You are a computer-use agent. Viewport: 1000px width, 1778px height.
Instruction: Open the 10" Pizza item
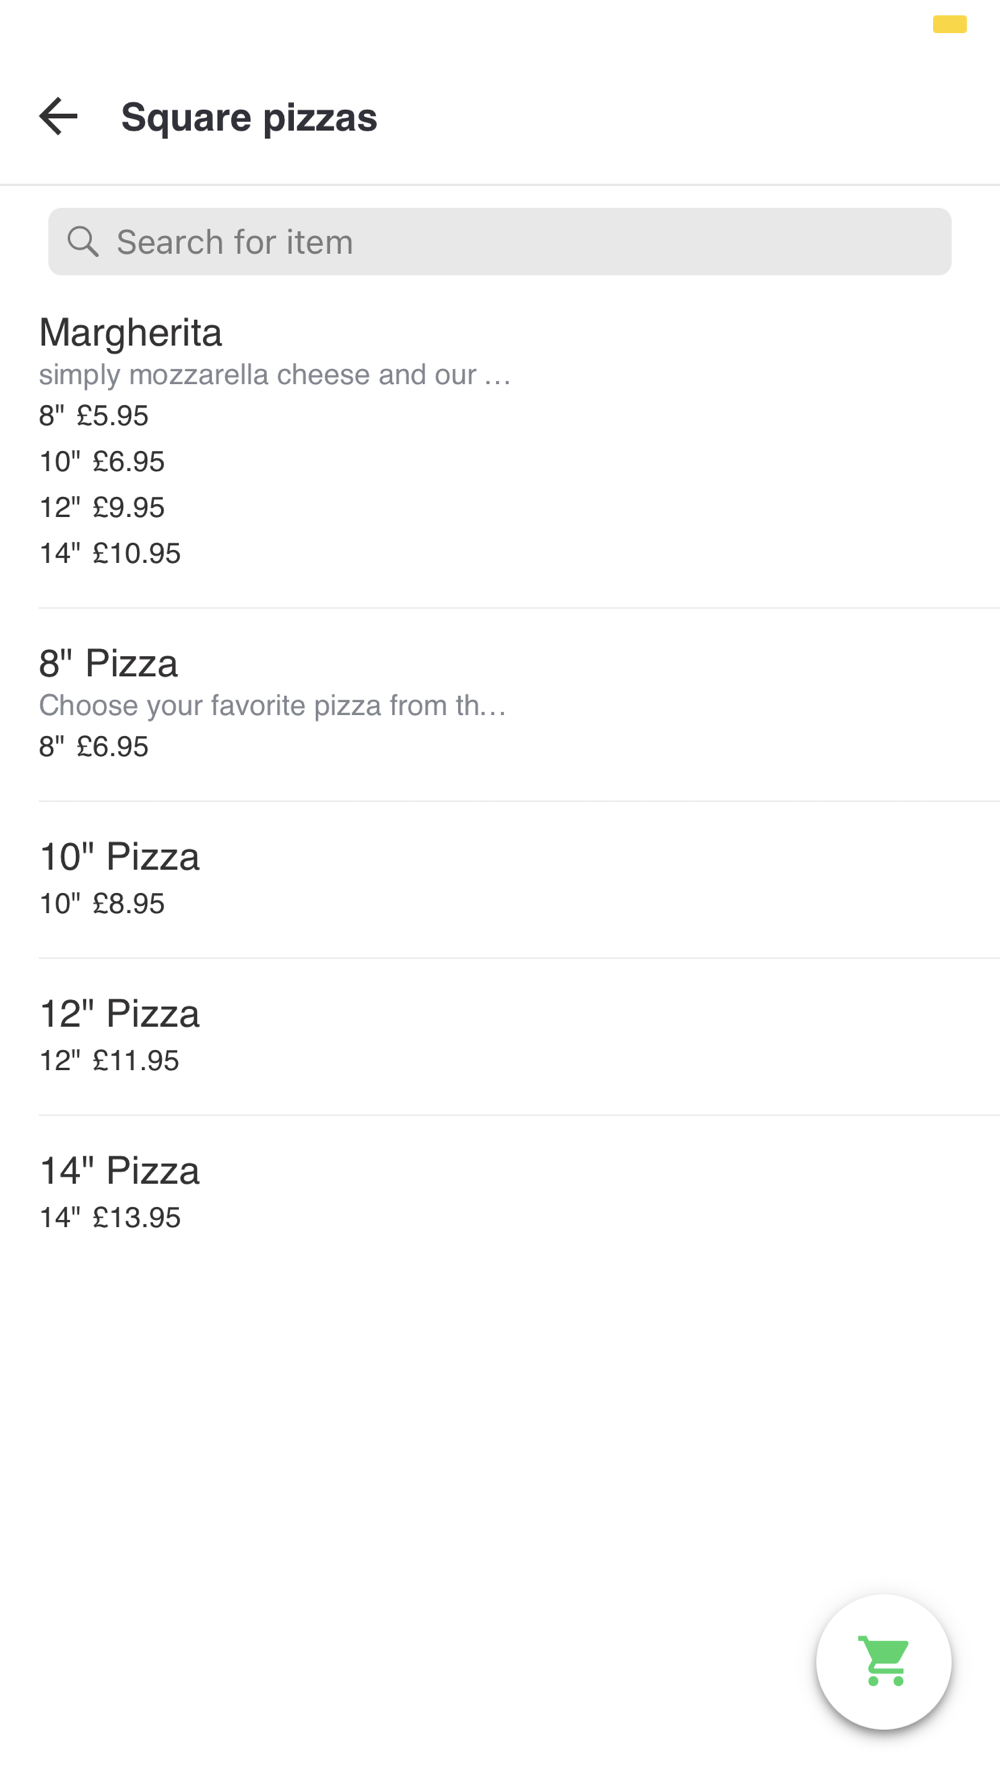[120, 857]
